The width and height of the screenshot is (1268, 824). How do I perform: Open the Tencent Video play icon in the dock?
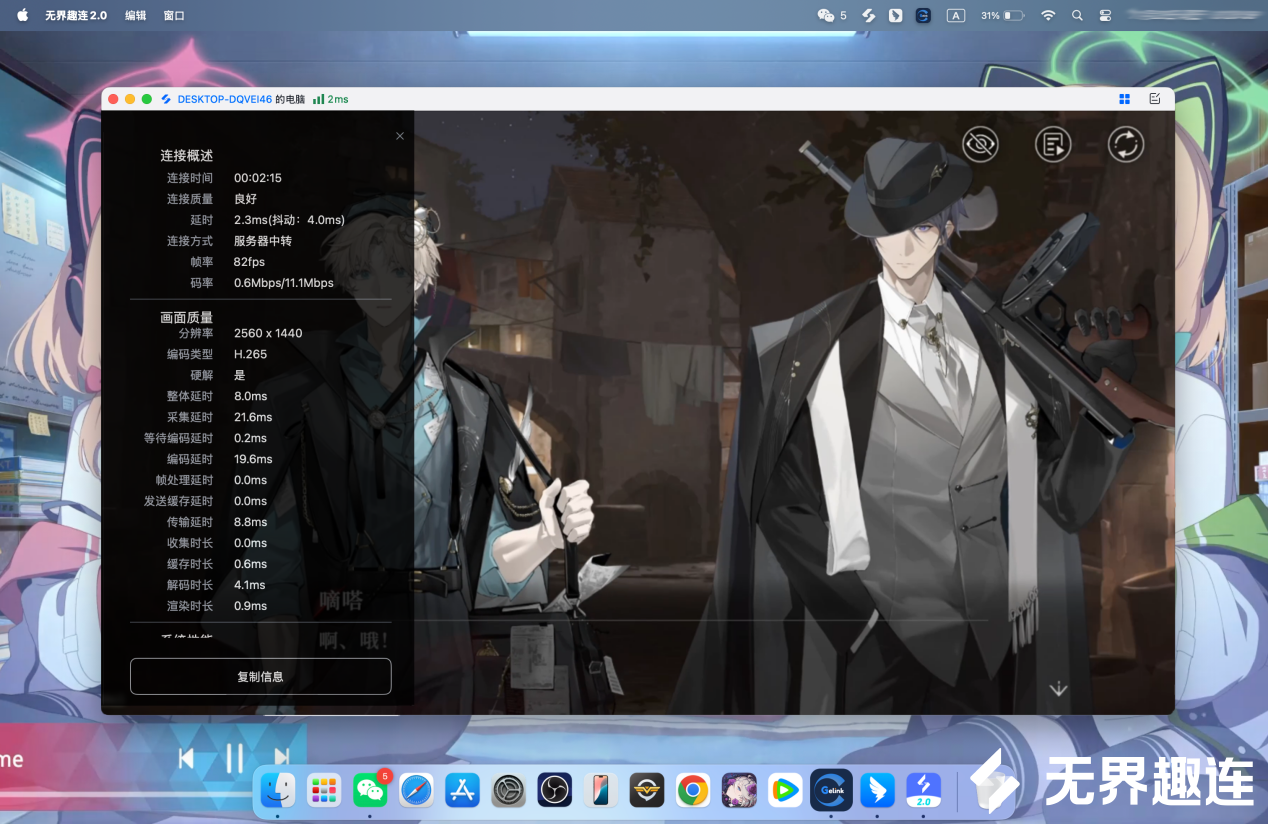[x=785, y=790]
